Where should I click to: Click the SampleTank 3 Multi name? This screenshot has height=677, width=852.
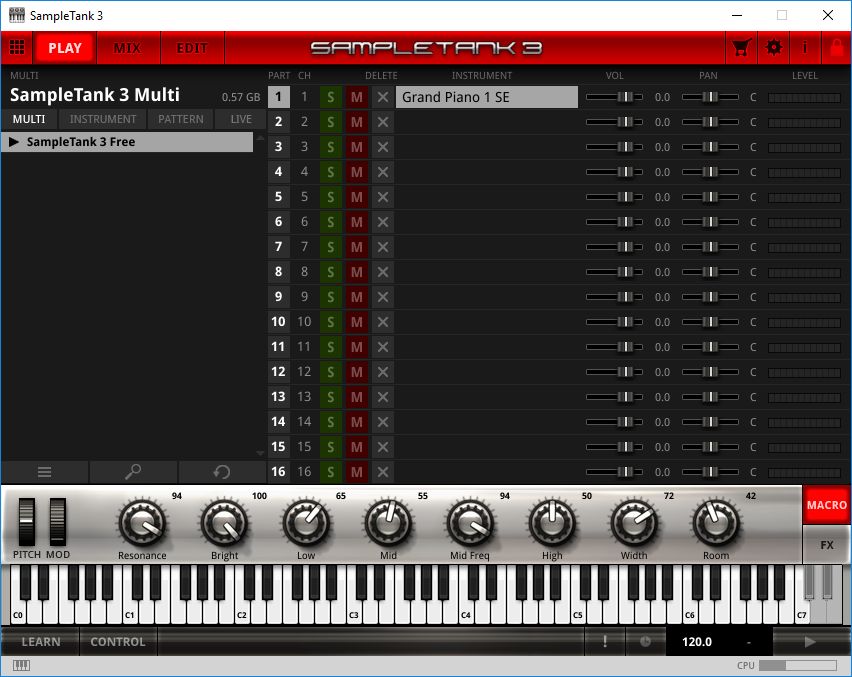coord(95,95)
